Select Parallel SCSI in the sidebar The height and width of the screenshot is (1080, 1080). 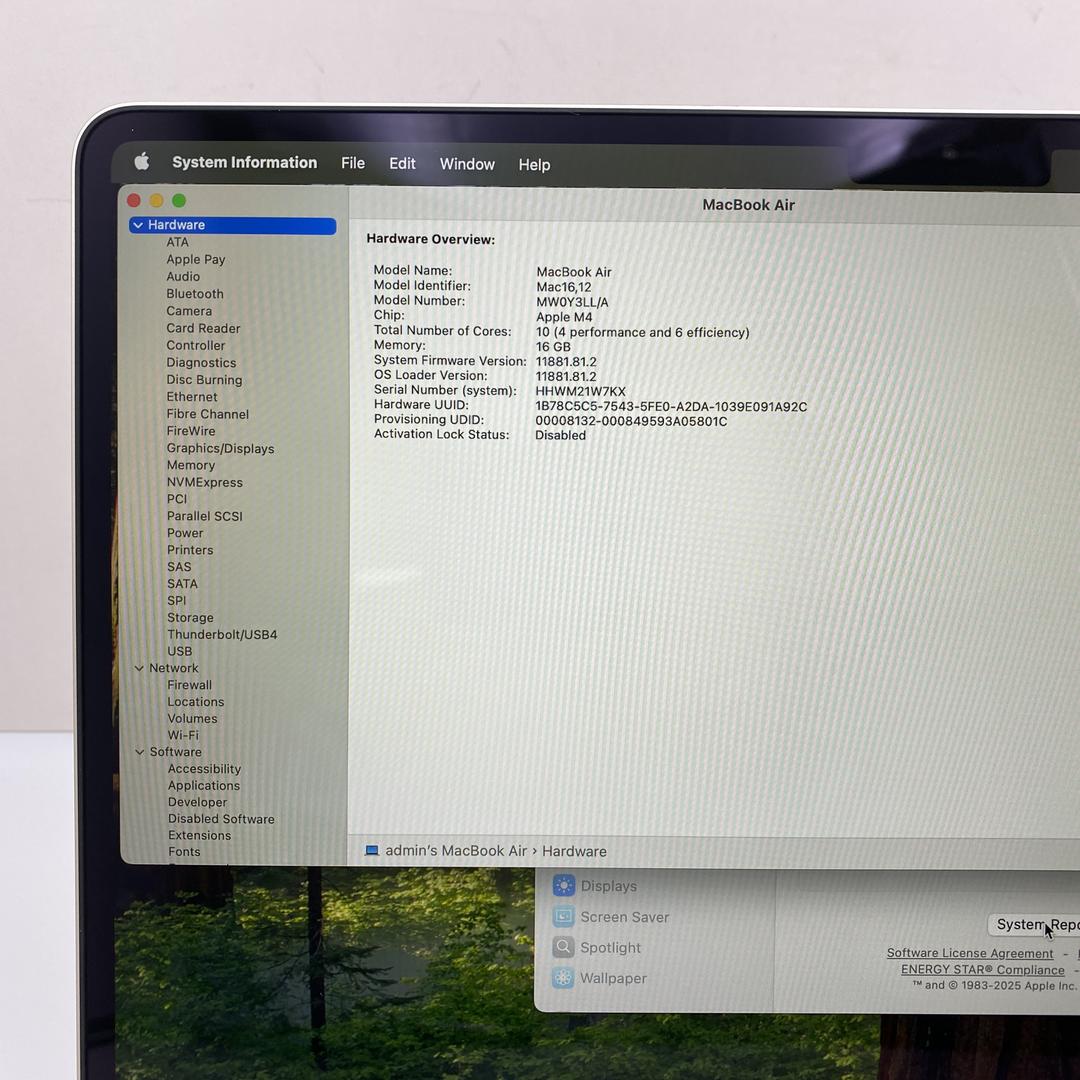(205, 517)
